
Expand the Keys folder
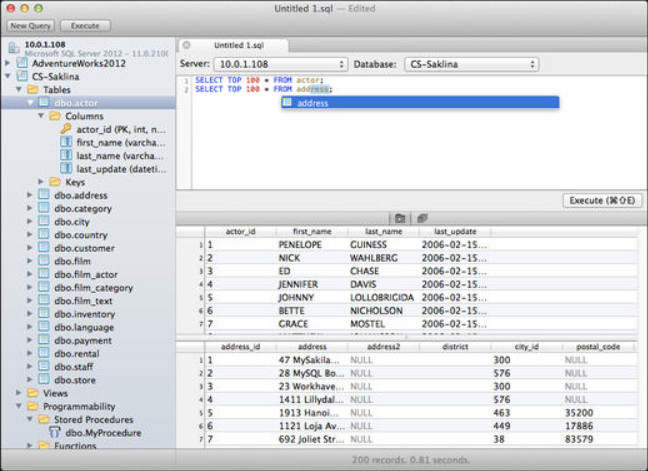coord(41,182)
